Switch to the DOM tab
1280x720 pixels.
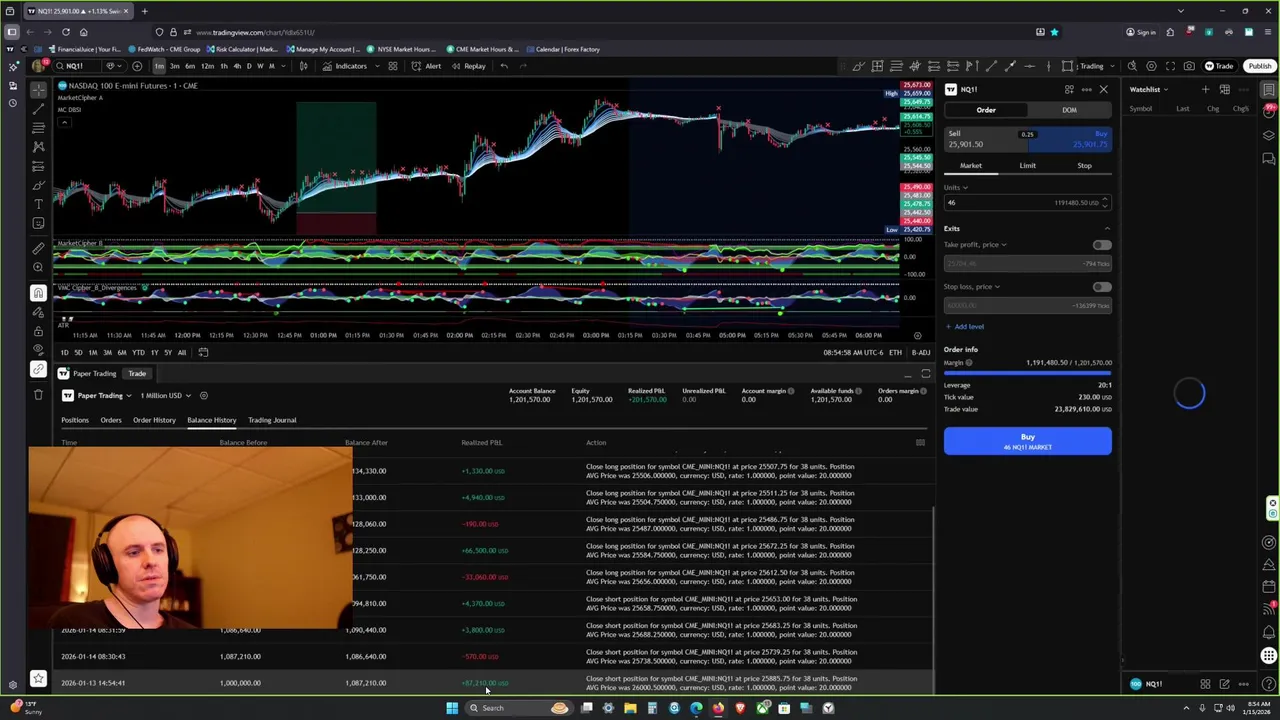pos(1069,110)
